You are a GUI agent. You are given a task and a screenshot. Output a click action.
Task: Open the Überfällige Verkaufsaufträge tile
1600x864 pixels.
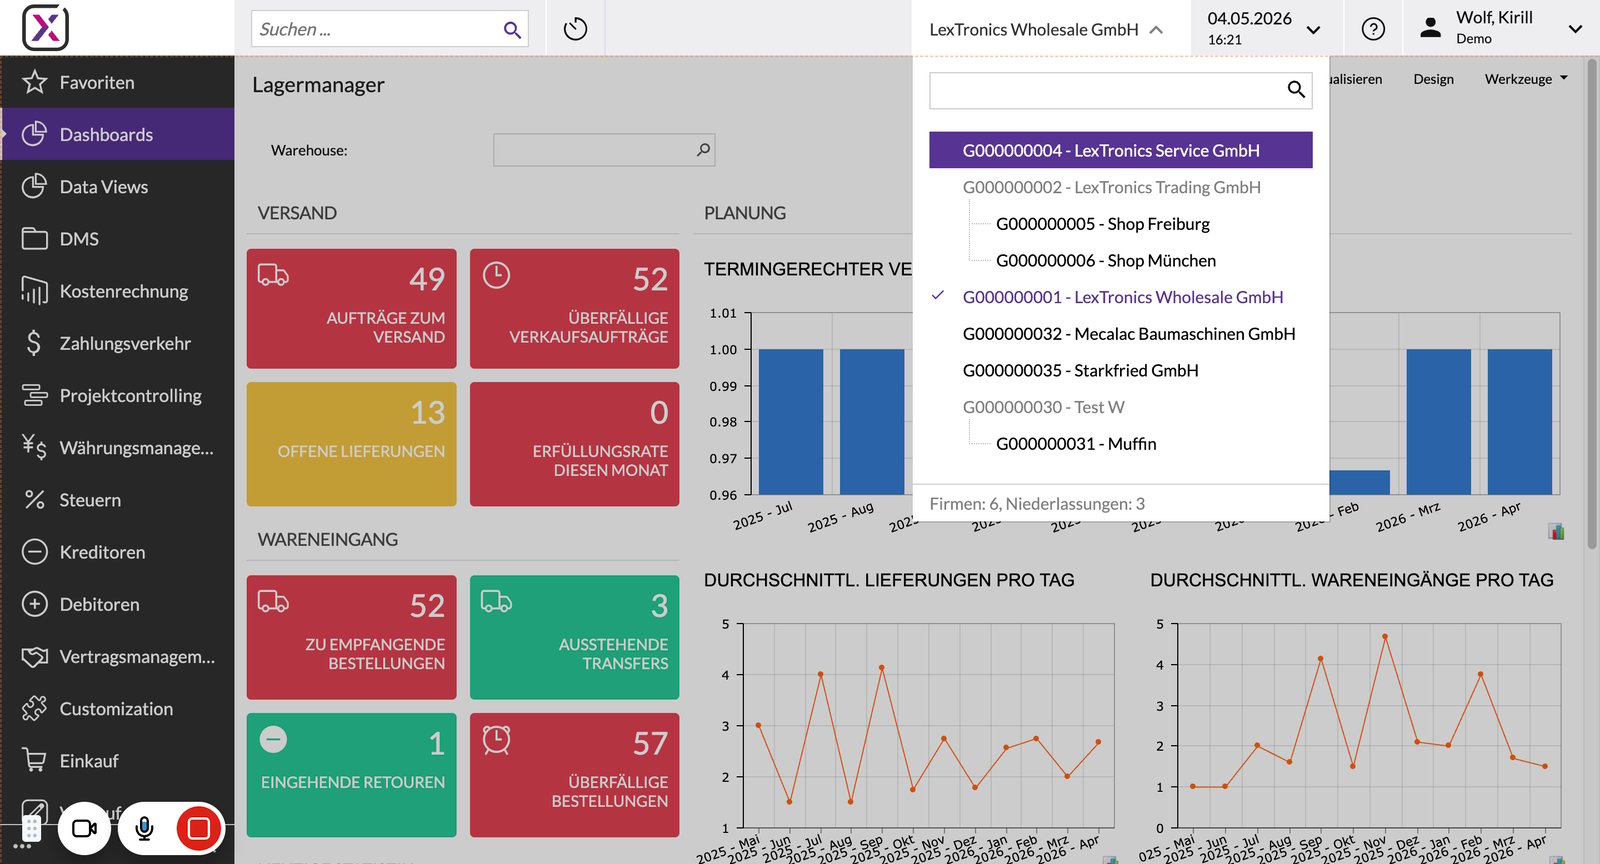pyautogui.click(x=575, y=309)
